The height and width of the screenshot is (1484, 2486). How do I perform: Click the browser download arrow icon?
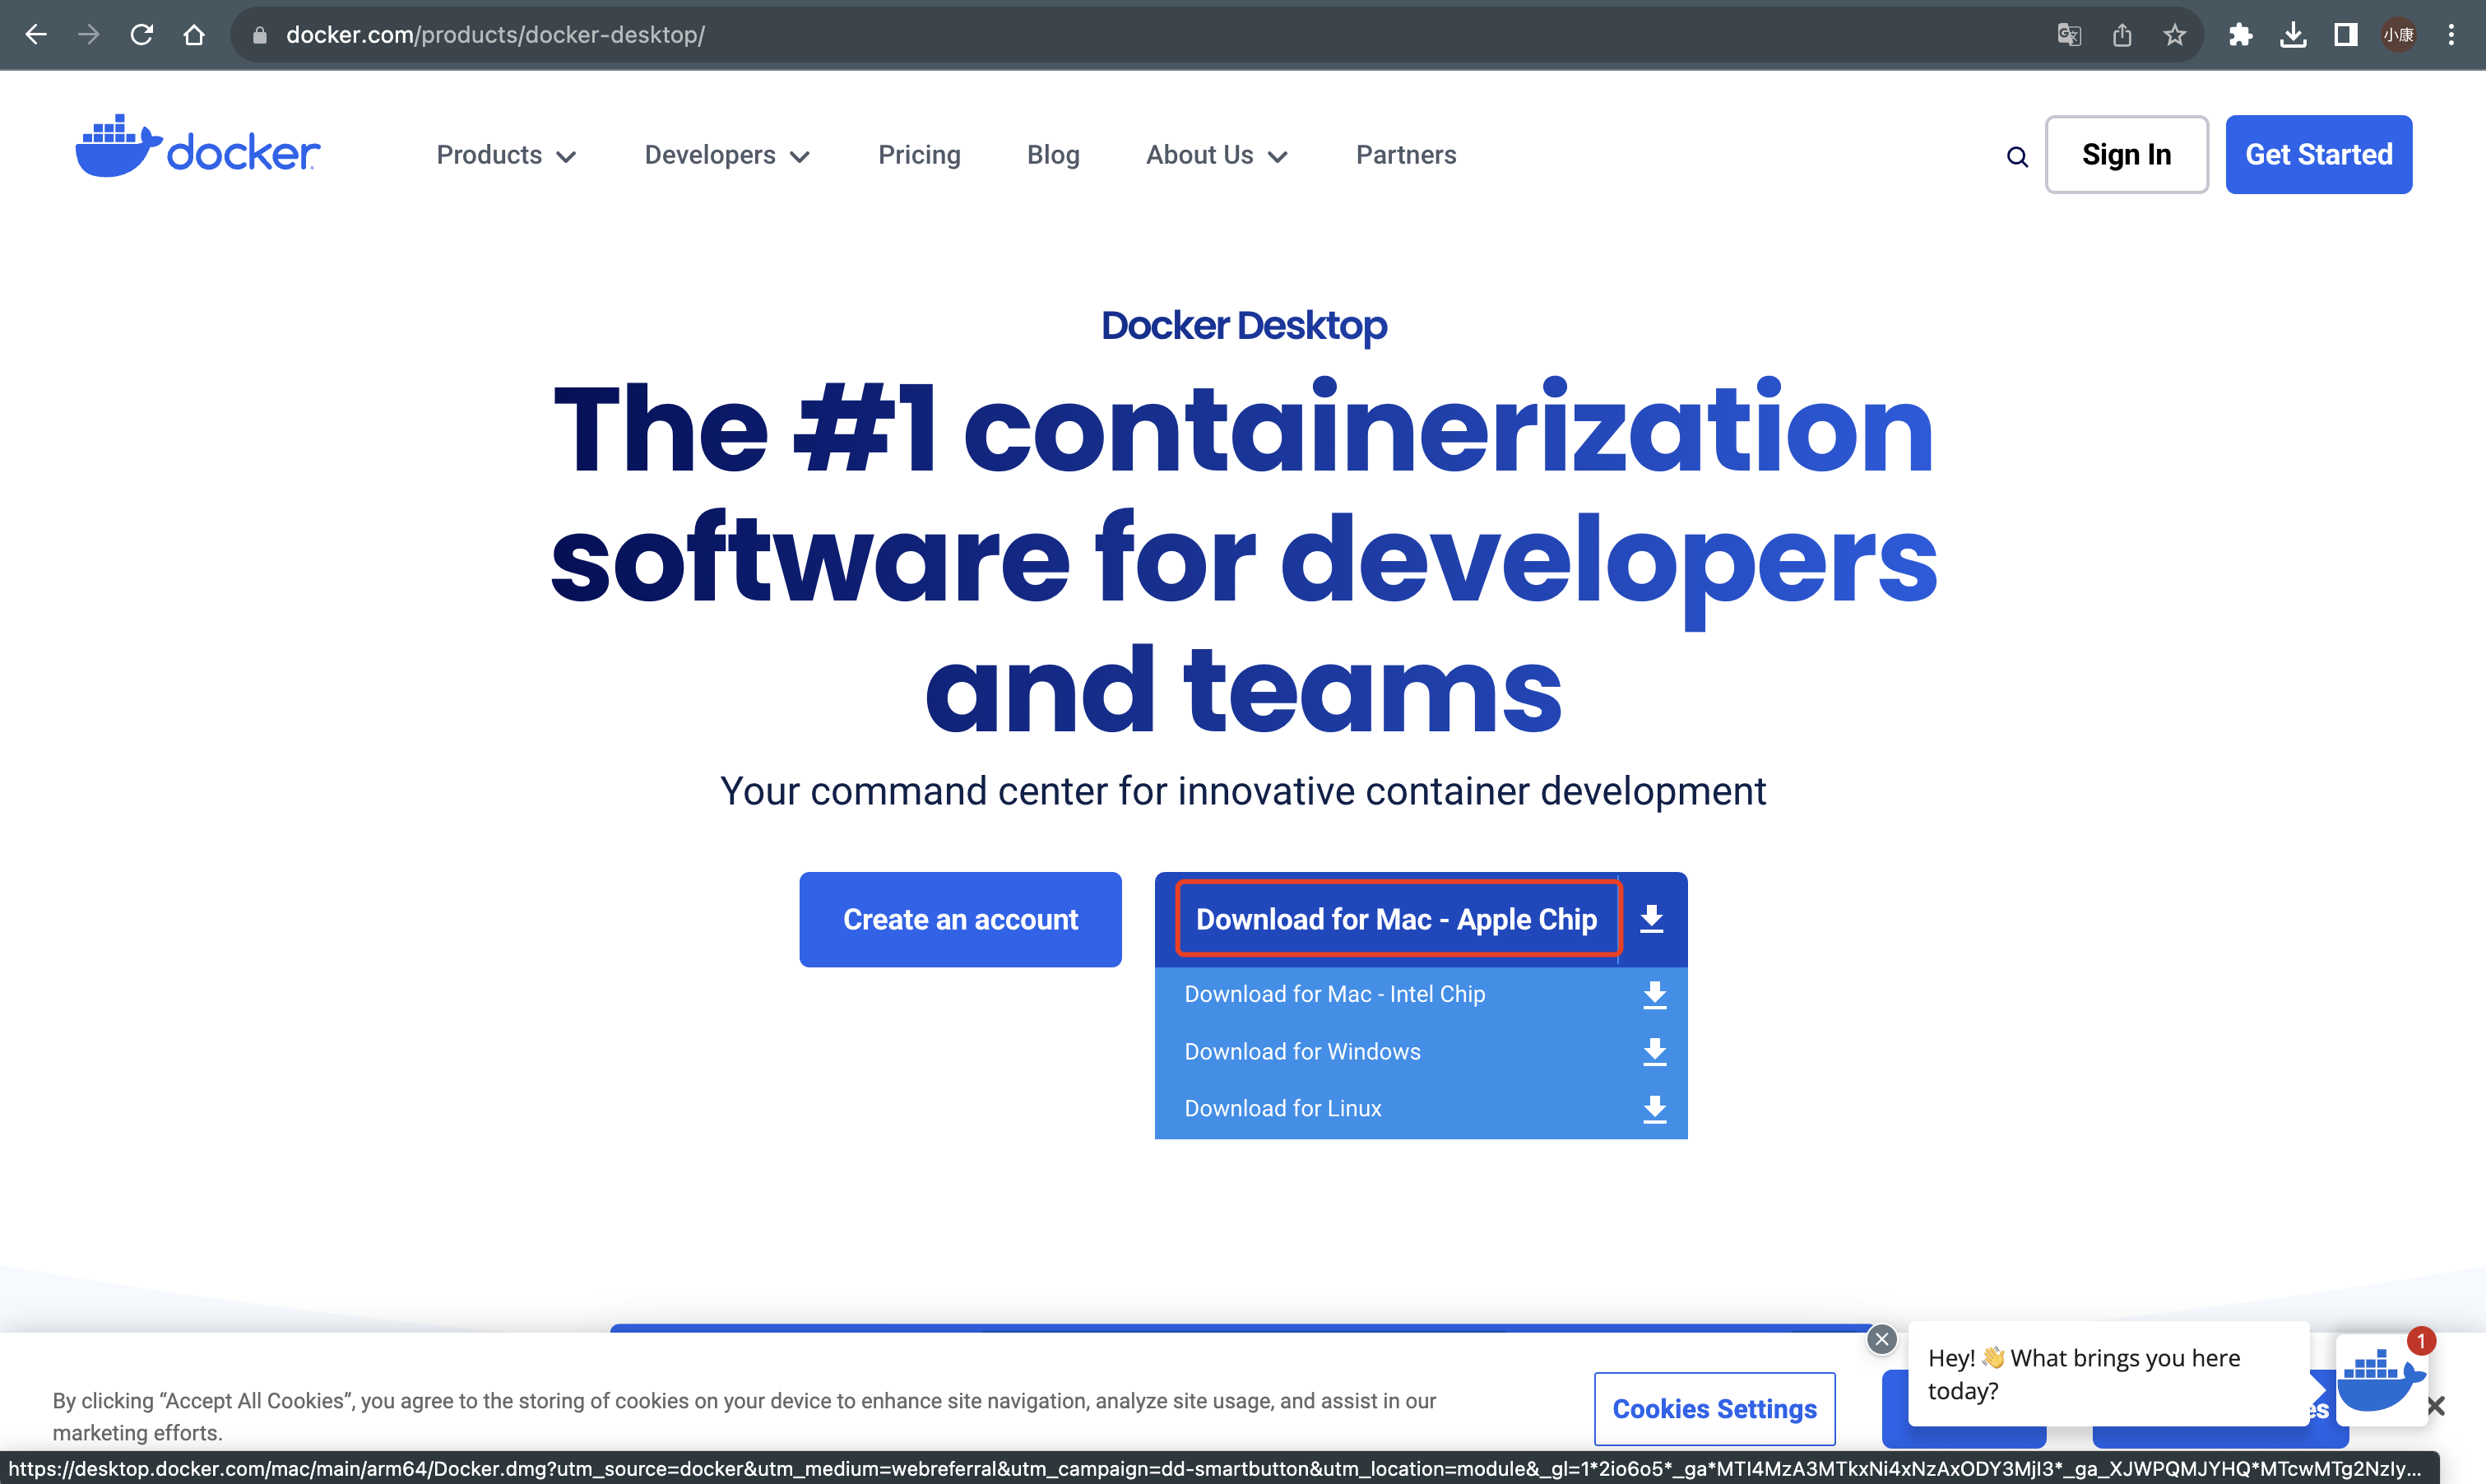[2294, 34]
